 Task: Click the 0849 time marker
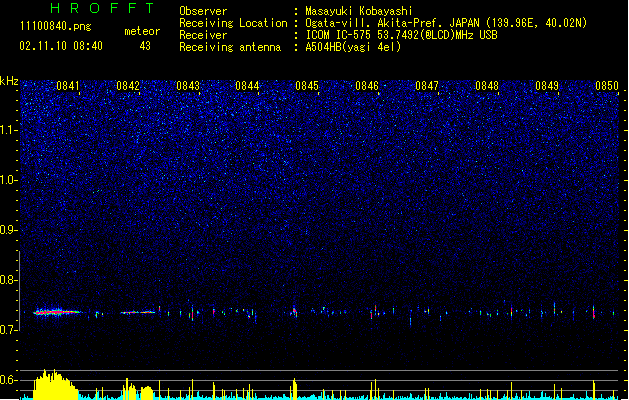click(547, 86)
